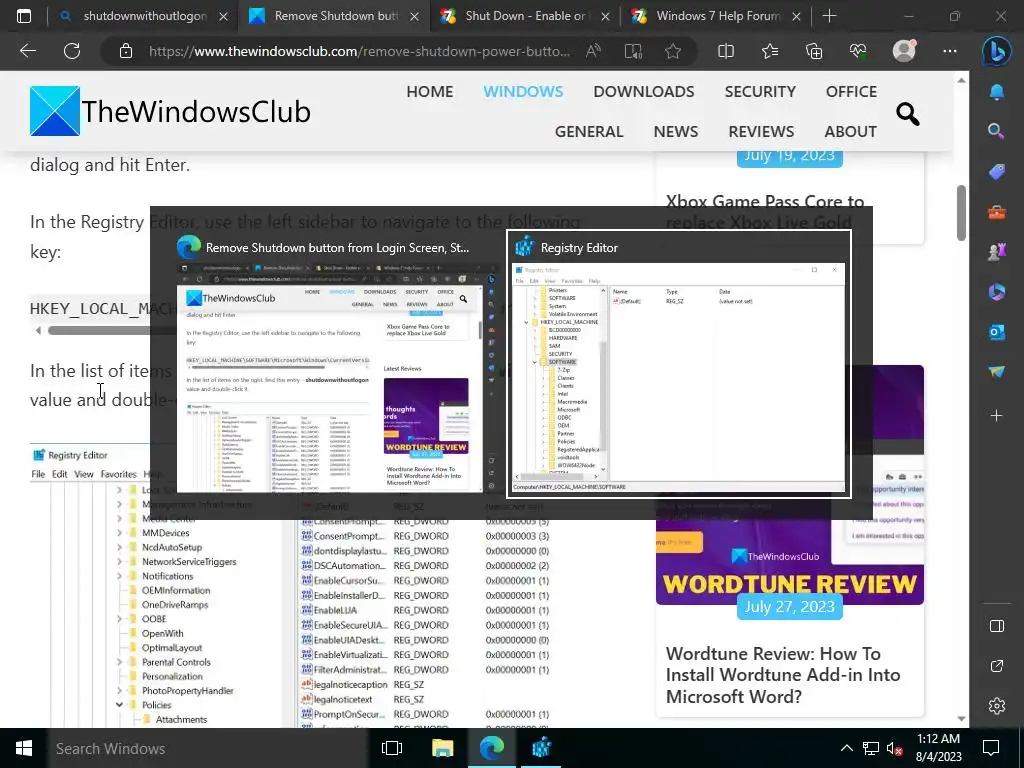The width and height of the screenshot is (1024, 768).
Task: Click the sidebar paper plane Drop icon
Action: pos(997,372)
